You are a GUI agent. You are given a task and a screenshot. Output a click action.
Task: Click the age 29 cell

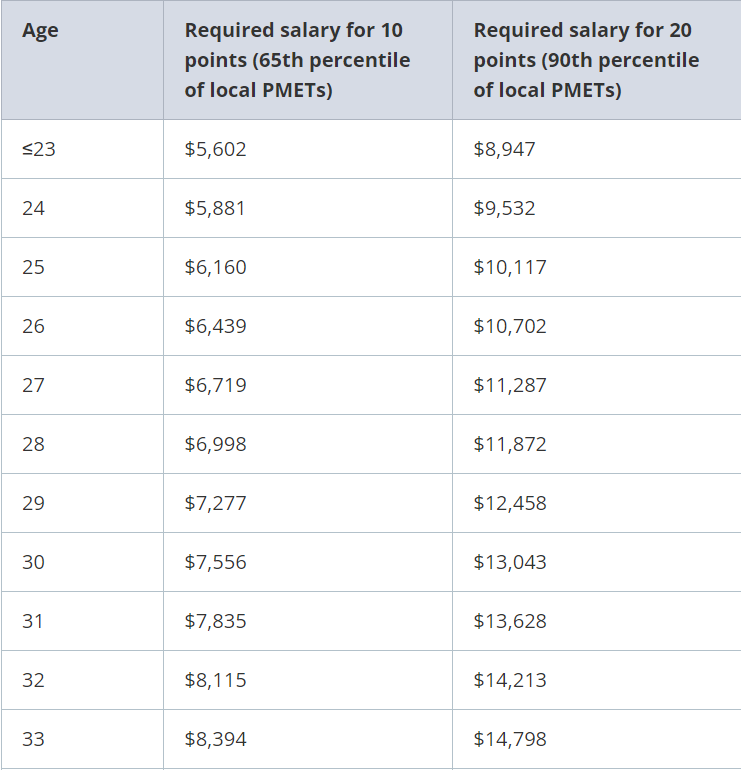(x=82, y=503)
